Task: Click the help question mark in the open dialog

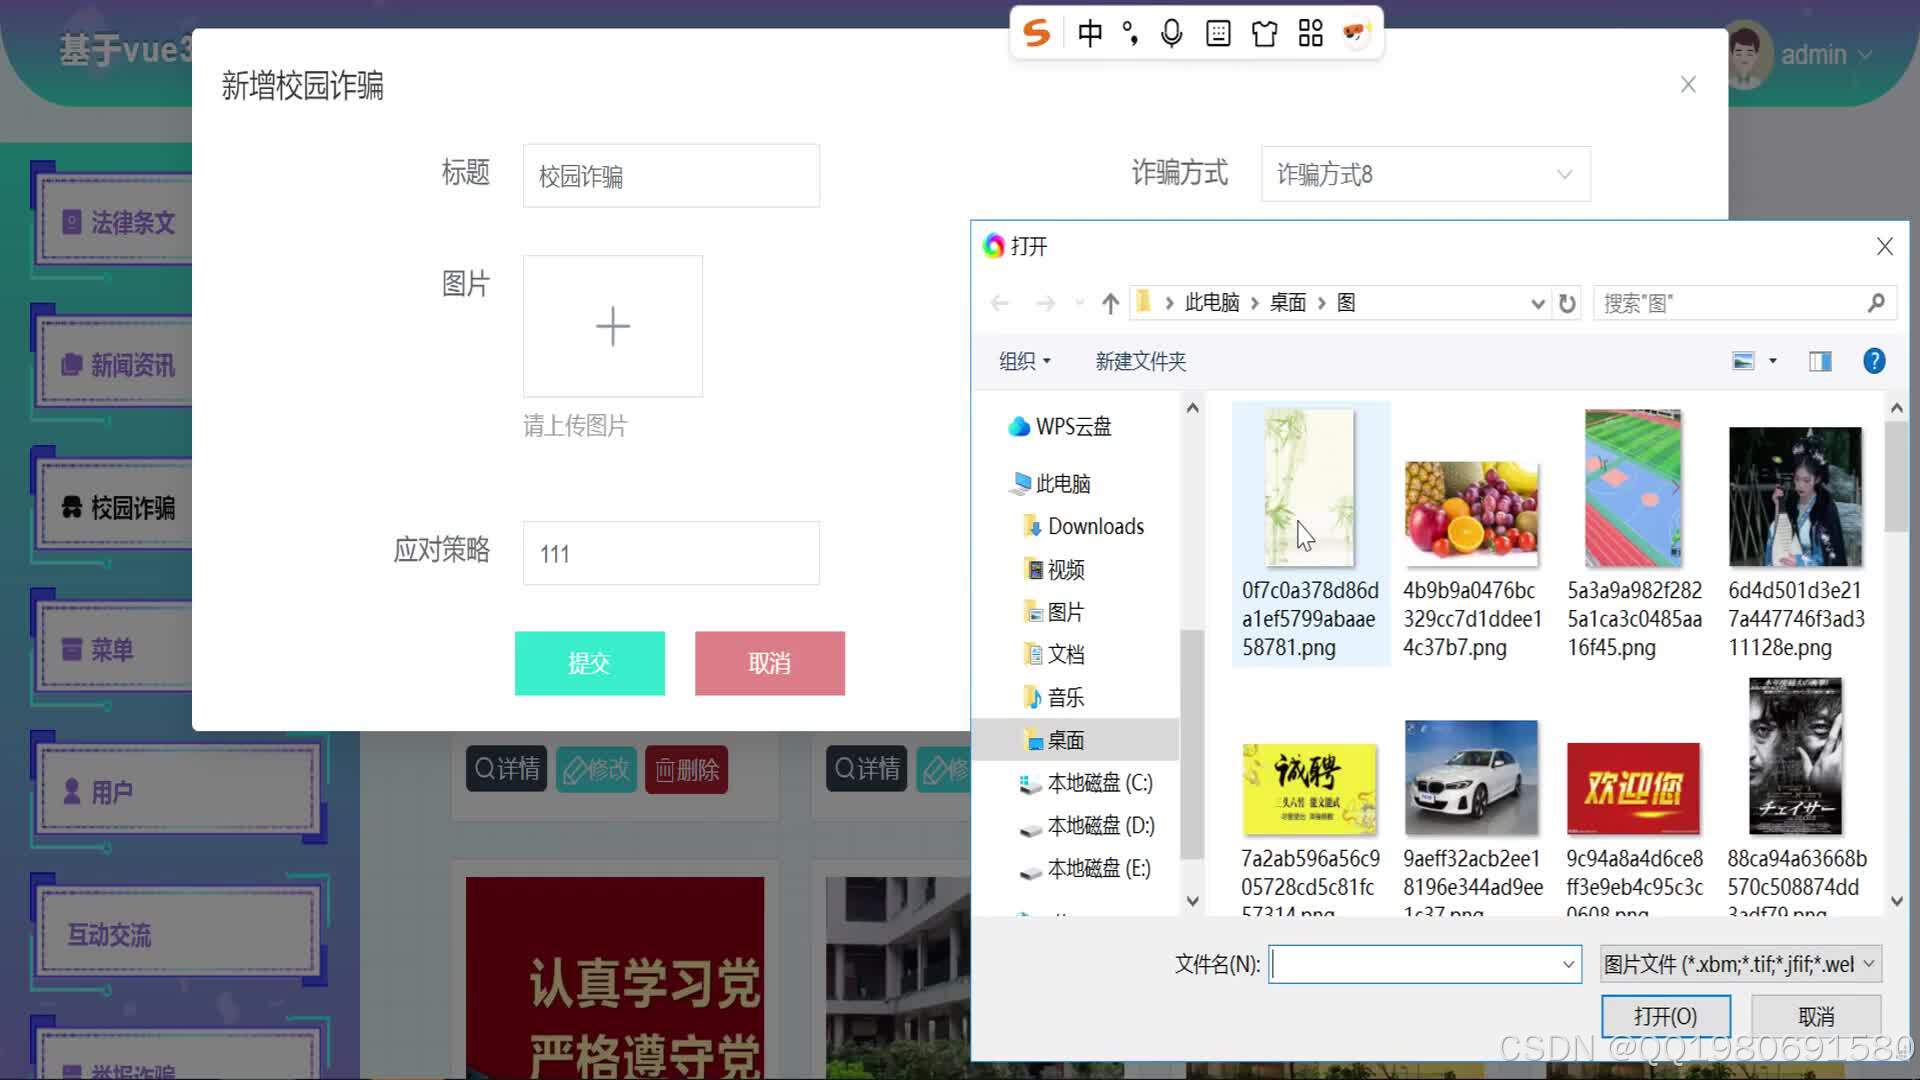Action: (x=1874, y=361)
